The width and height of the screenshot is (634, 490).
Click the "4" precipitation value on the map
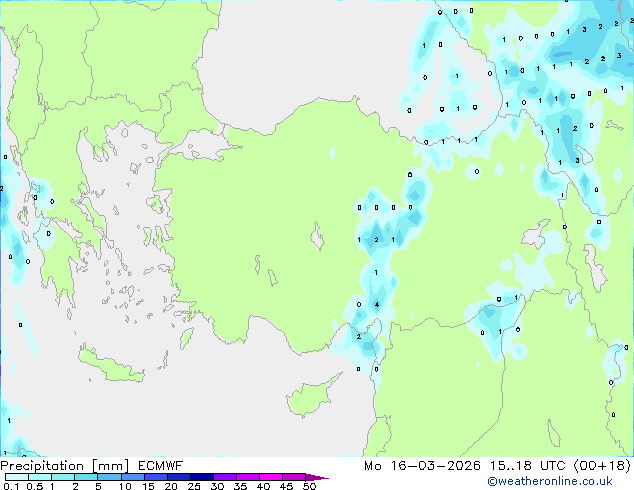tap(376, 304)
